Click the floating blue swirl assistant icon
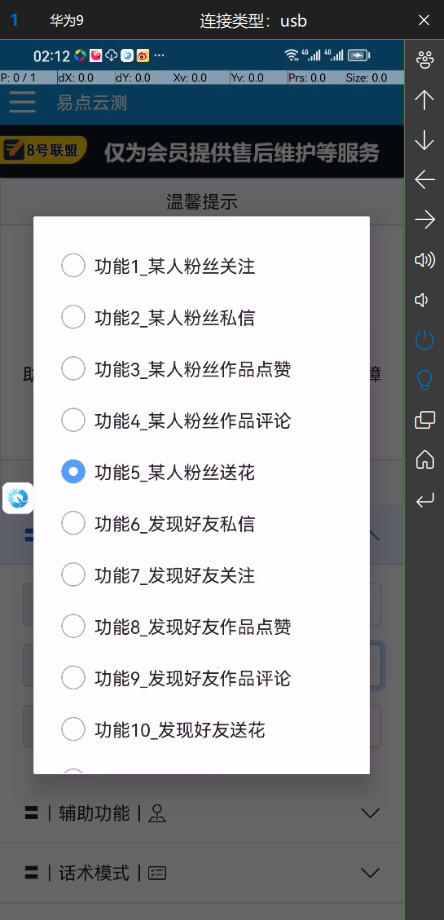The width and height of the screenshot is (444, 920). (18, 499)
